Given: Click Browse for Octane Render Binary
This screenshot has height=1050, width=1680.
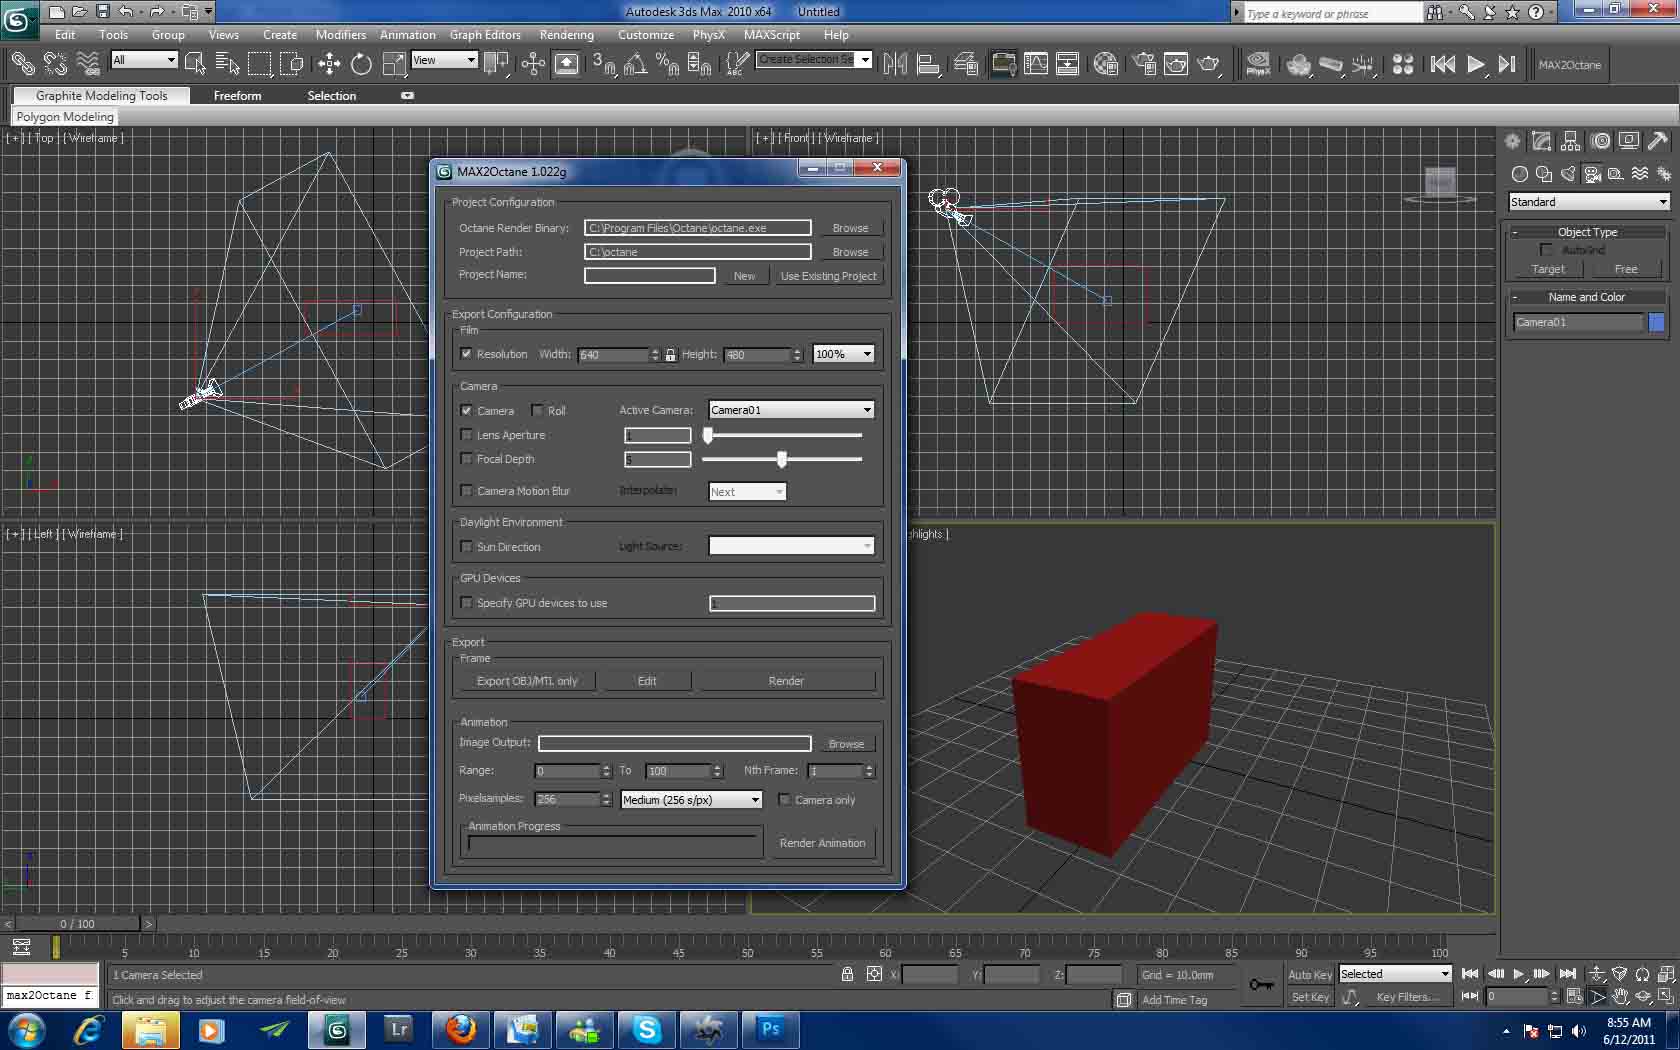Looking at the screenshot, I should tap(850, 228).
